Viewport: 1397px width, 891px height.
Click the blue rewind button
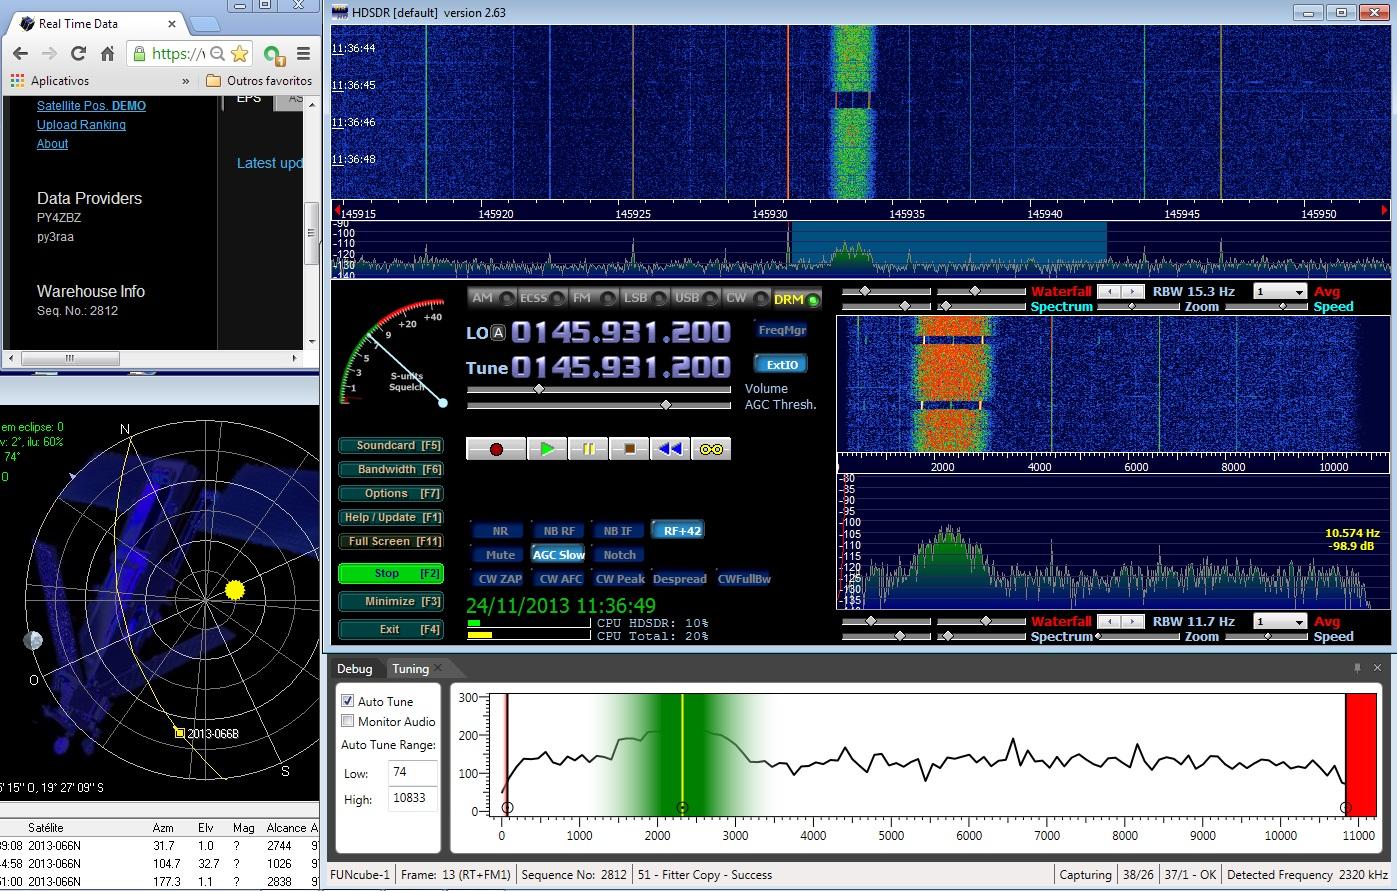670,449
